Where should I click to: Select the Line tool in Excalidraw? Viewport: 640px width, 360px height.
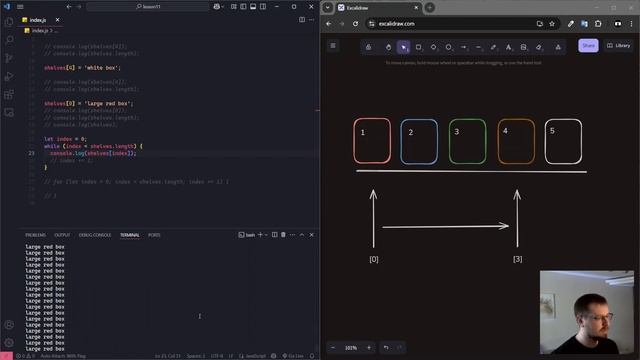479,47
